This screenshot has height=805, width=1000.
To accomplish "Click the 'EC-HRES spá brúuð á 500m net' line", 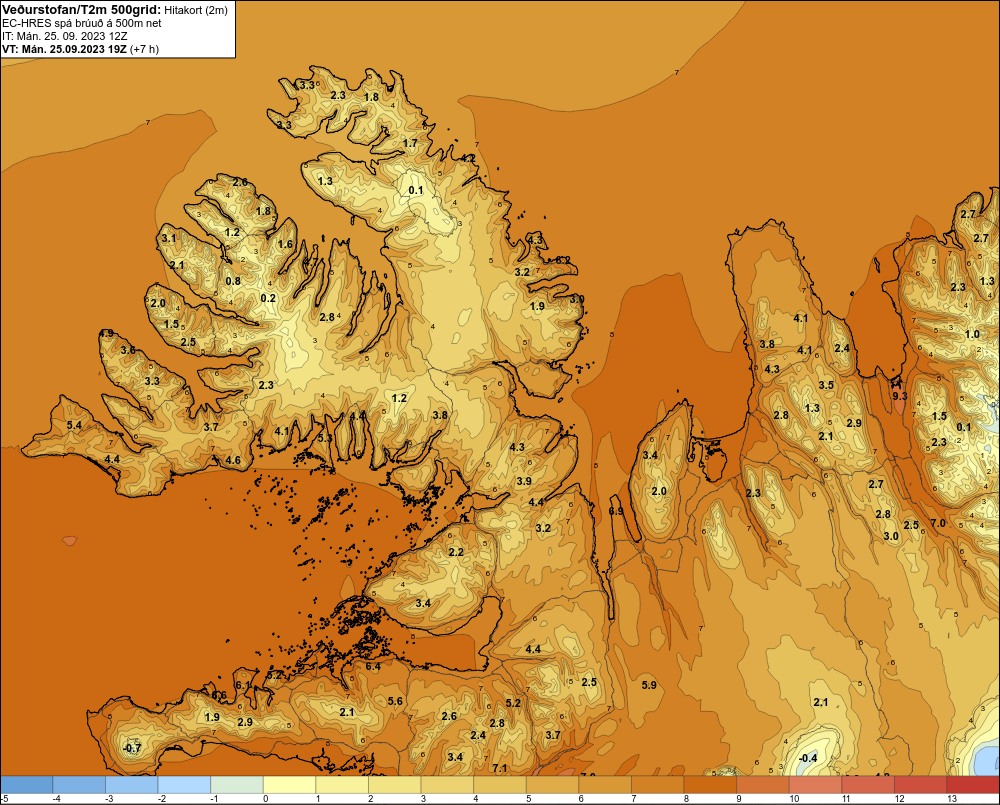I will 82,23.
